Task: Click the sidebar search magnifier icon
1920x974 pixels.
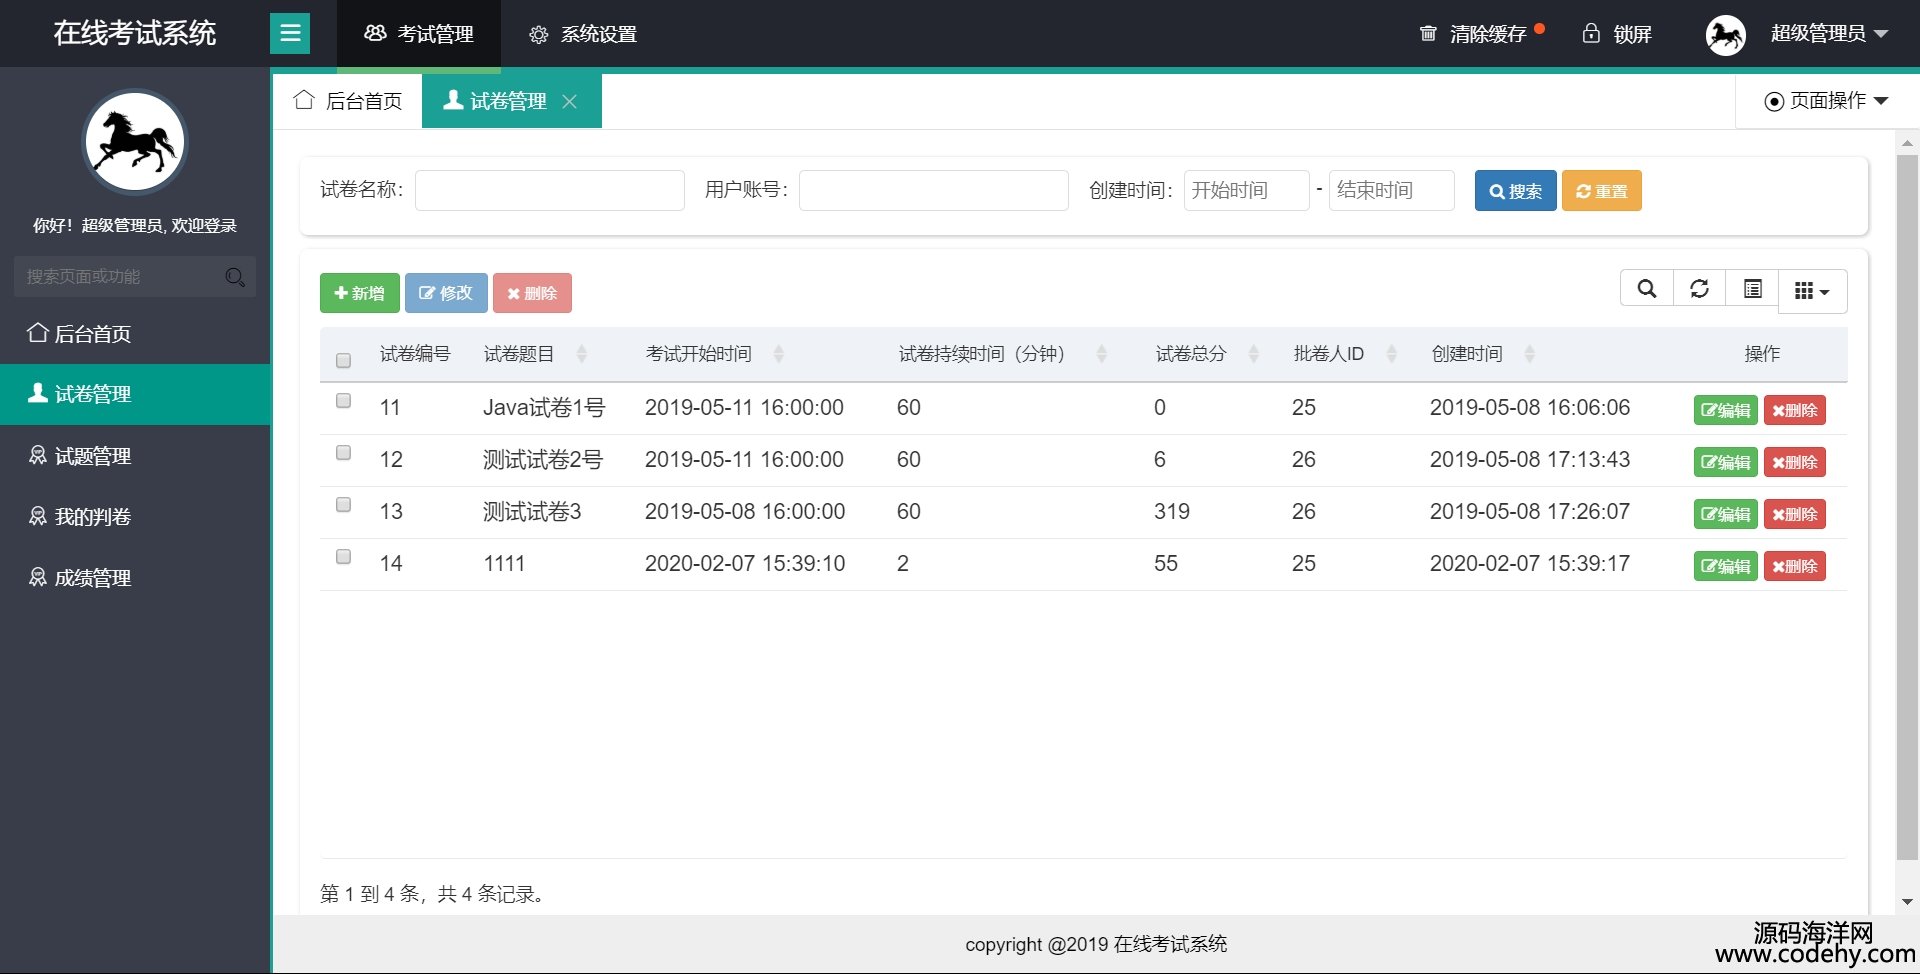Action: tap(235, 277)
